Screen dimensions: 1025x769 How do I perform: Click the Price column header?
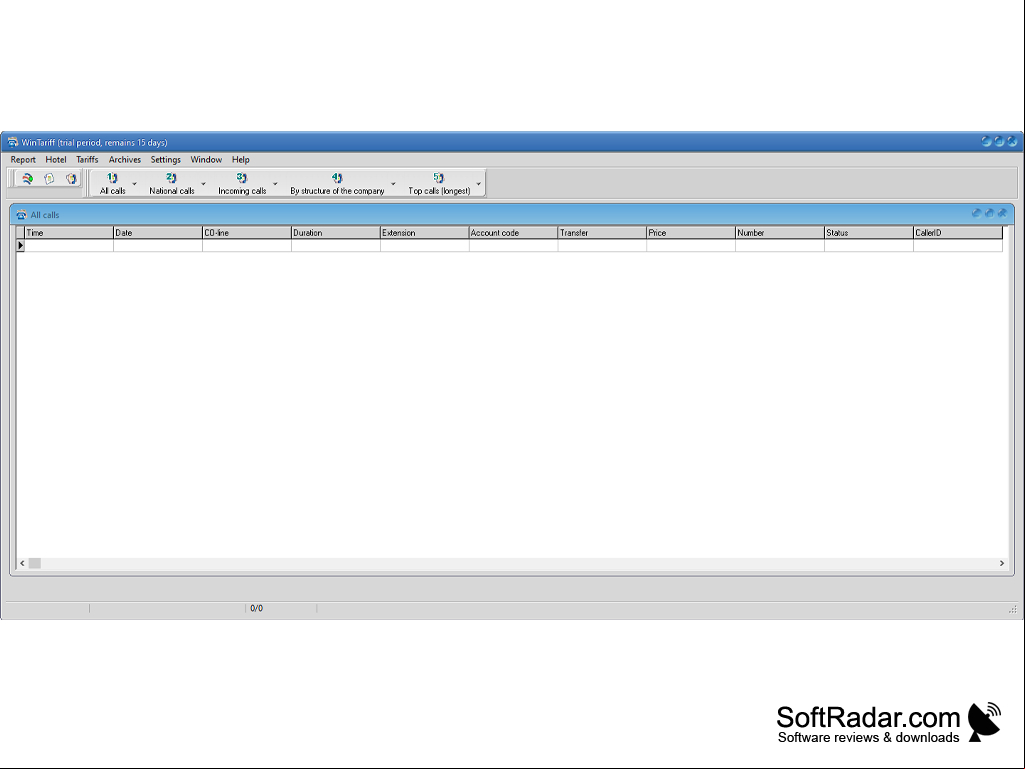coord(691,233)
